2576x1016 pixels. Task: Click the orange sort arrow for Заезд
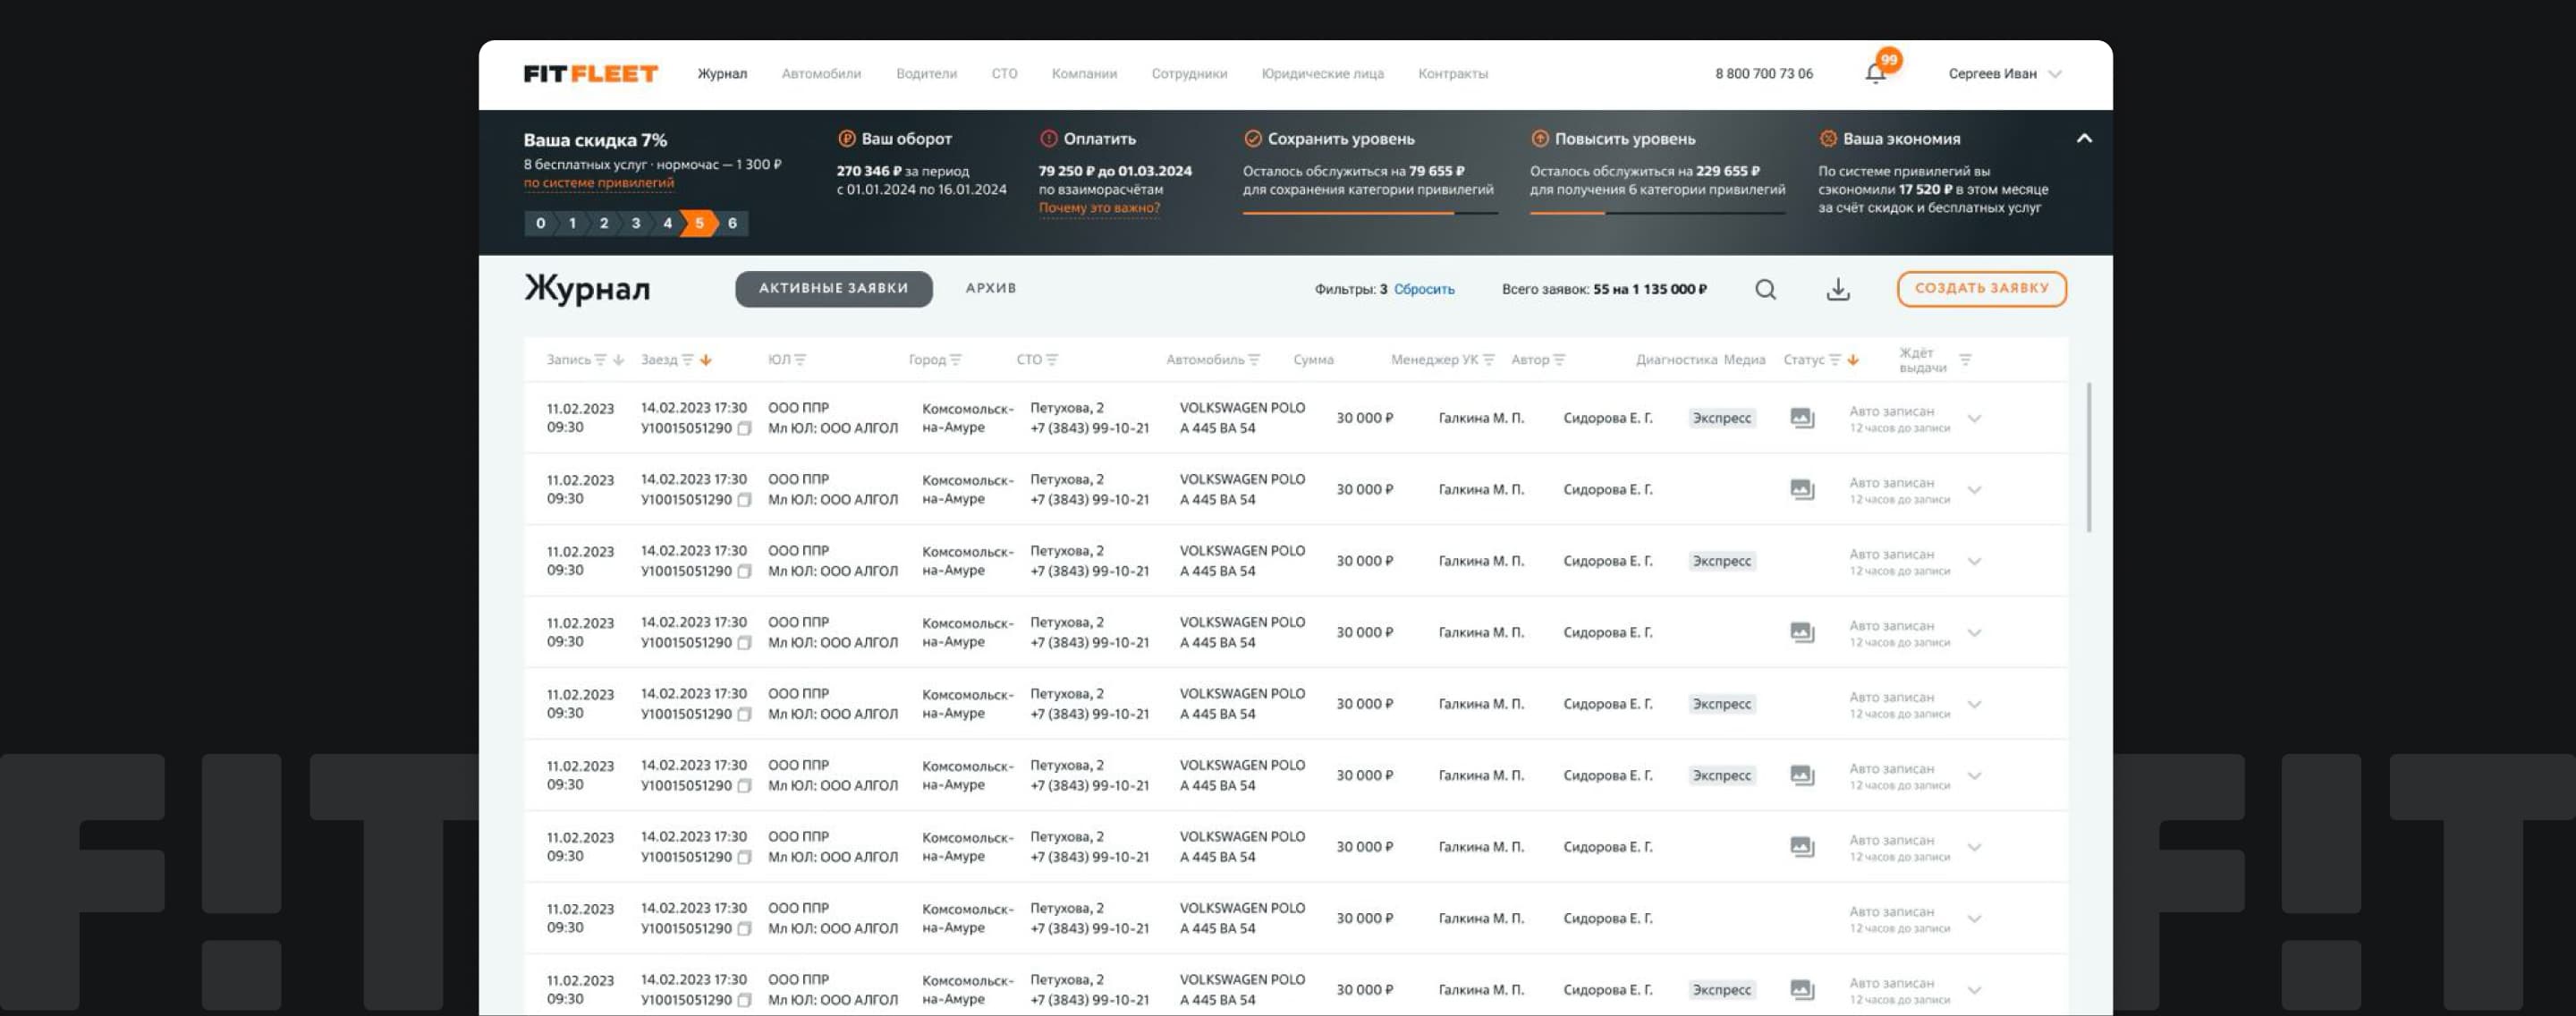705,360
